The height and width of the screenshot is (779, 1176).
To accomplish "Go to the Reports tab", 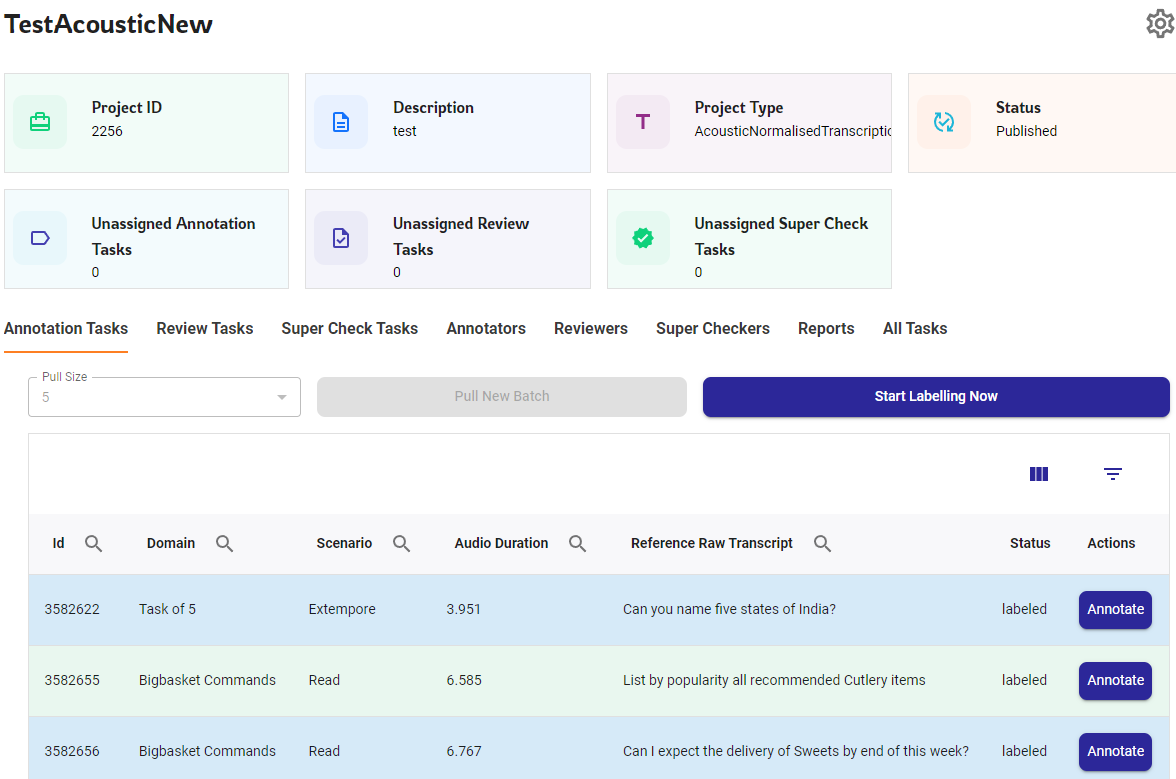I will click(x=826, y=328).
